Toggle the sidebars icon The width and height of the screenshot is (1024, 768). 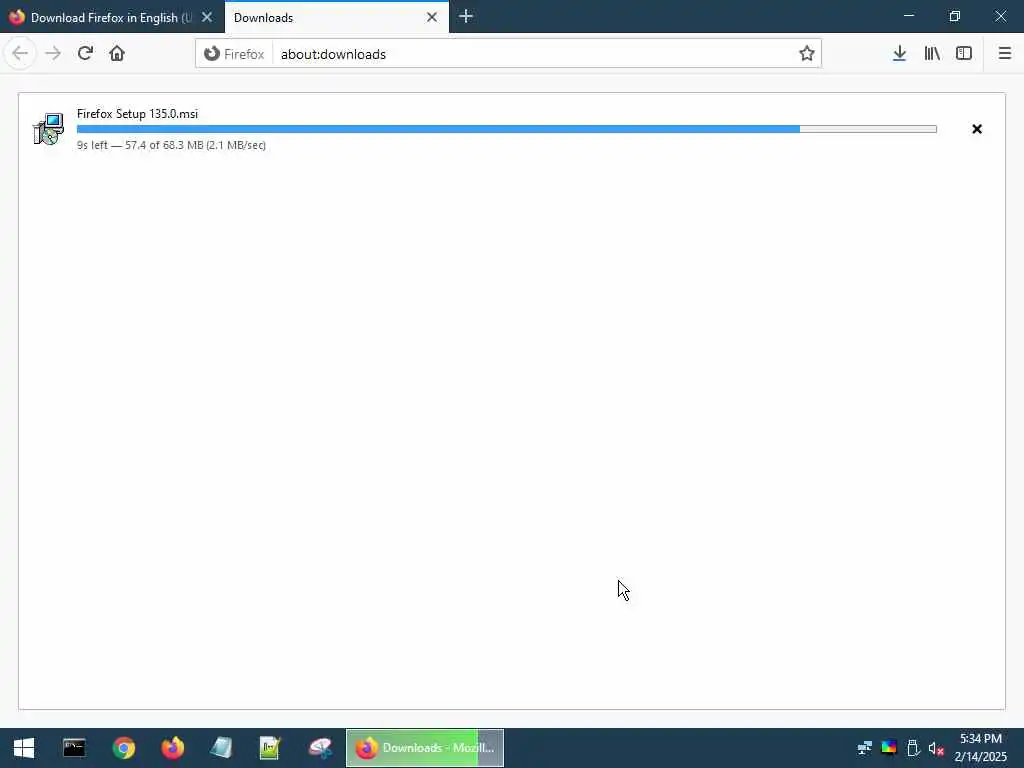point(964,54)
